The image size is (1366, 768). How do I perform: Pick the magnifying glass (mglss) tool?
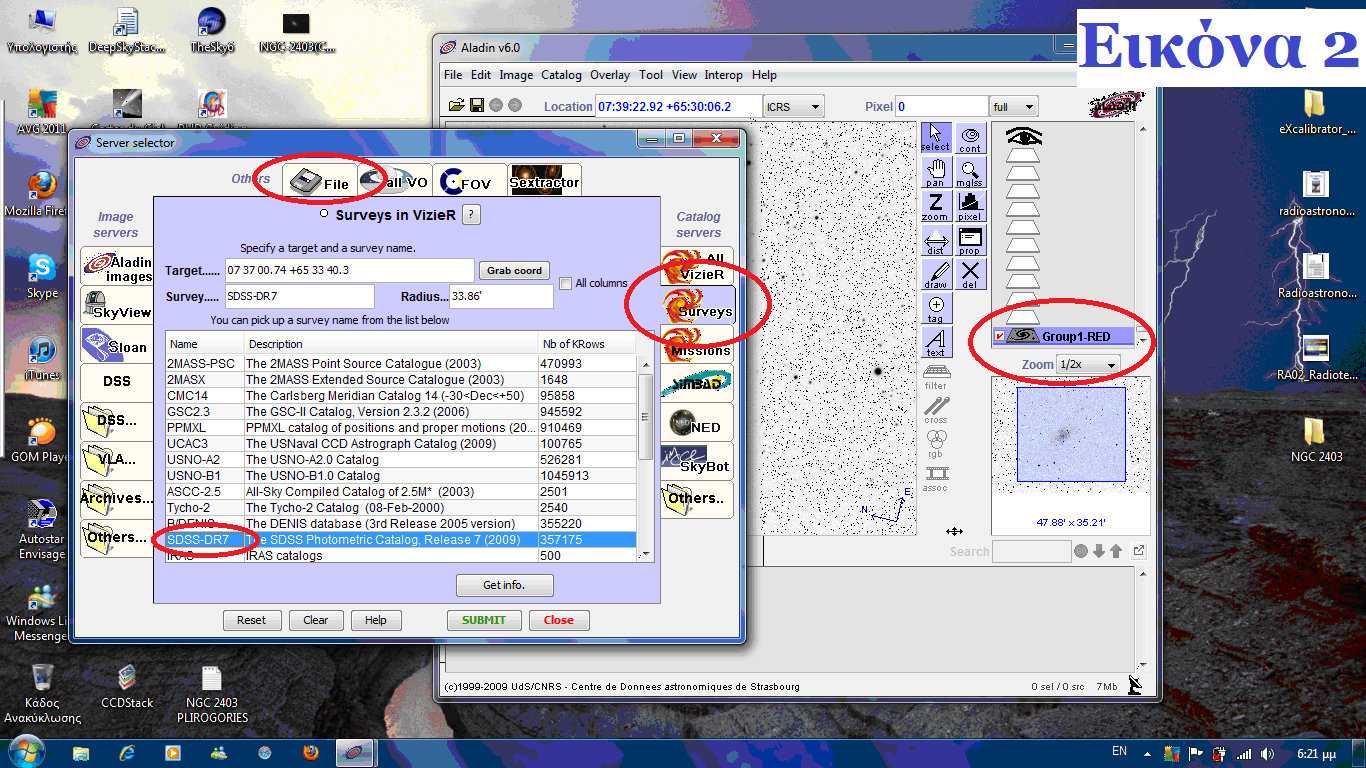point(970,172)
